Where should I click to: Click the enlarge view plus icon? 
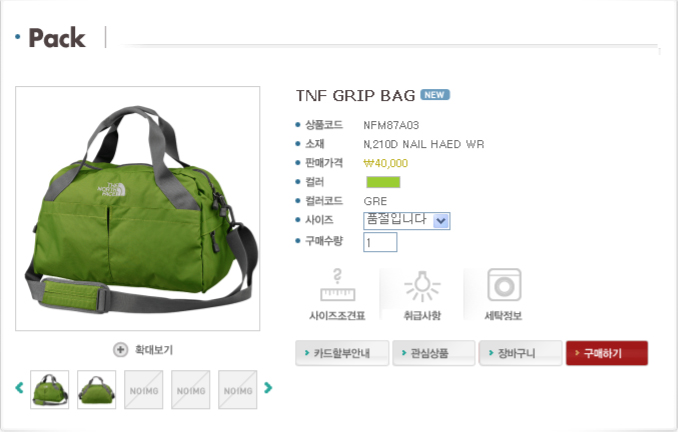[120, 350]
